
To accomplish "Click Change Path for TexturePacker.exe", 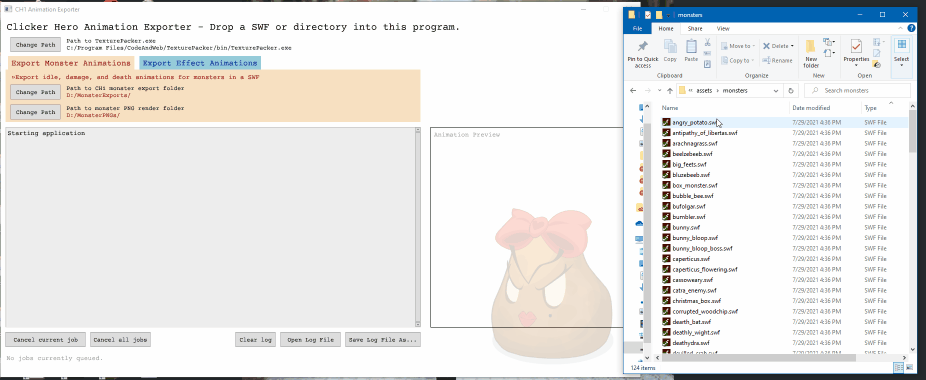I will pyautogui.click(x=35, y=45).
